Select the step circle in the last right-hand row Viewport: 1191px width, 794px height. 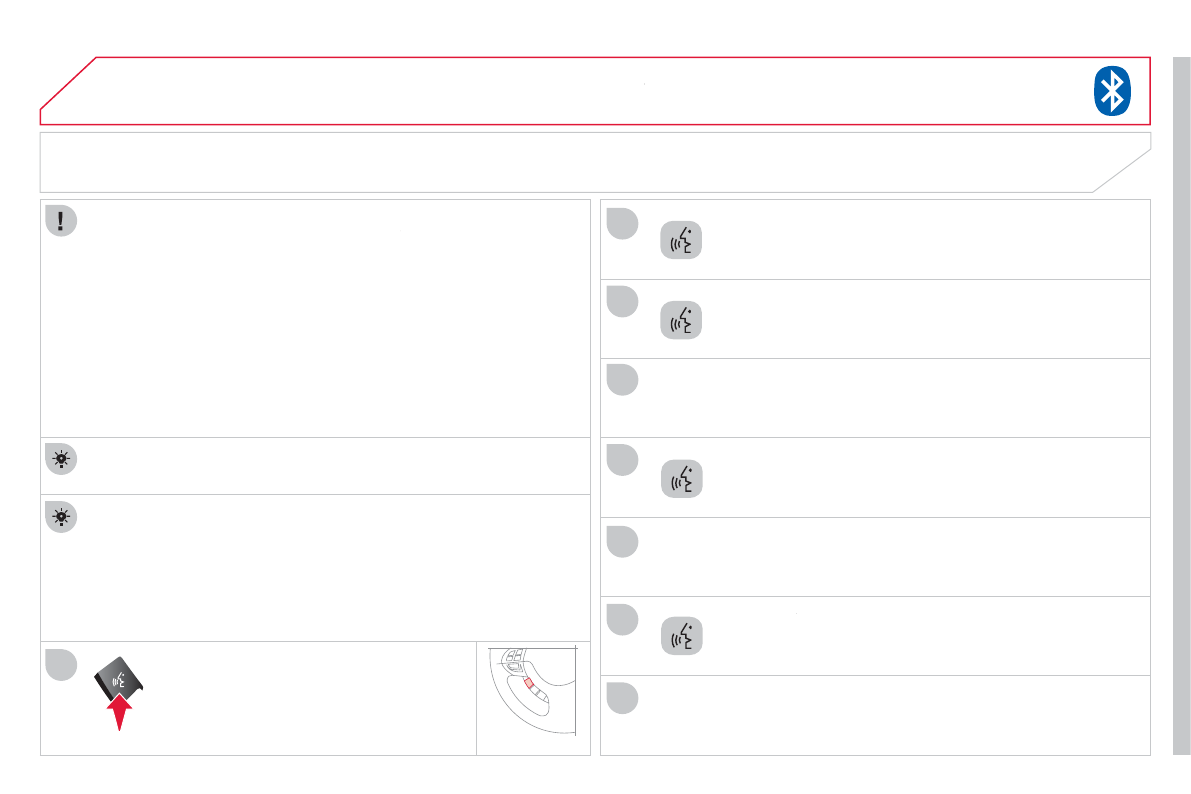pos(622,697)
